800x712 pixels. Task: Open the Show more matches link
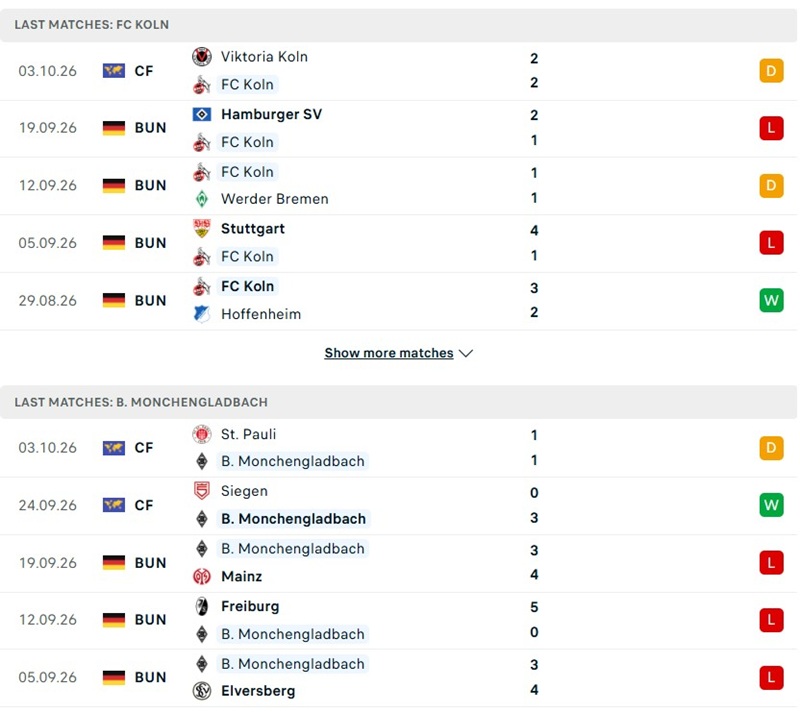pos(389,353)
